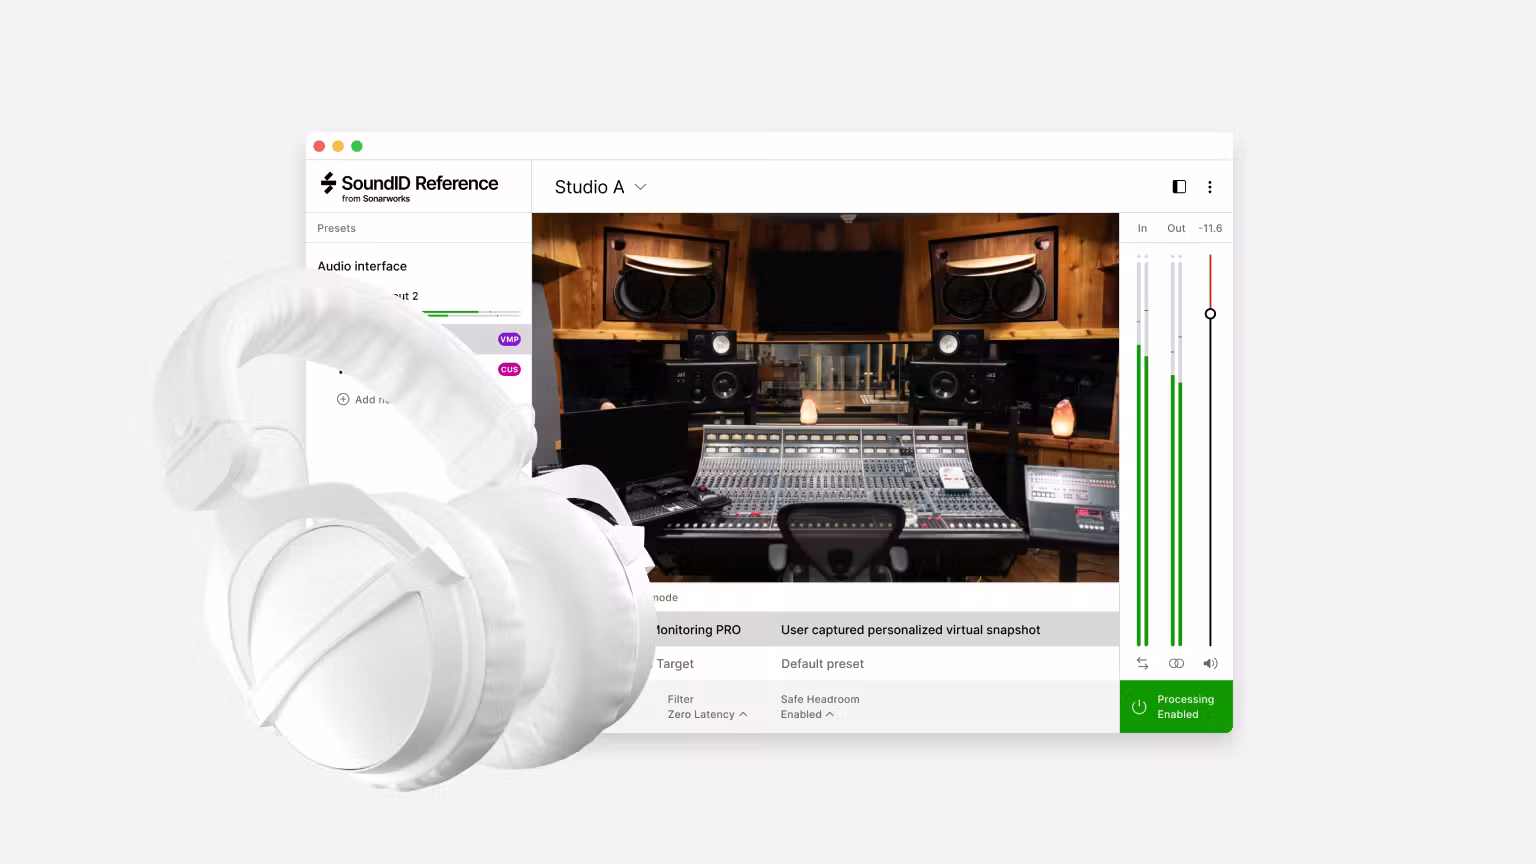Click the swap channels icon below meters
Screen dimensions: 1536x864
1142,663
